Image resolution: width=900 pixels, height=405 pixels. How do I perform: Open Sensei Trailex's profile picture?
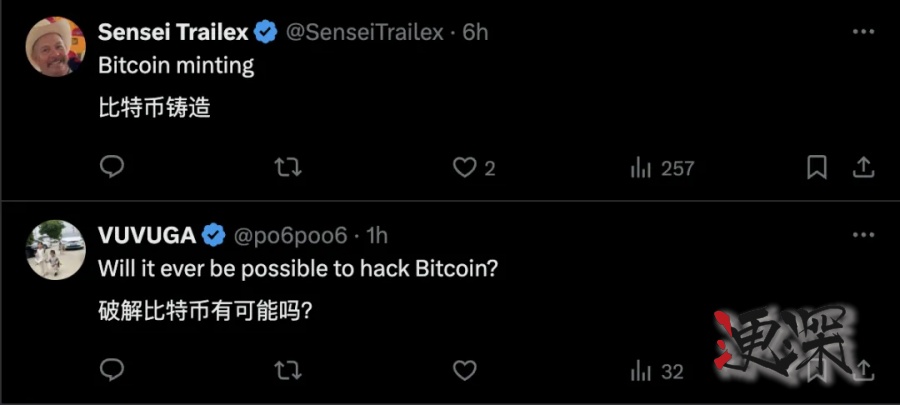55,47
